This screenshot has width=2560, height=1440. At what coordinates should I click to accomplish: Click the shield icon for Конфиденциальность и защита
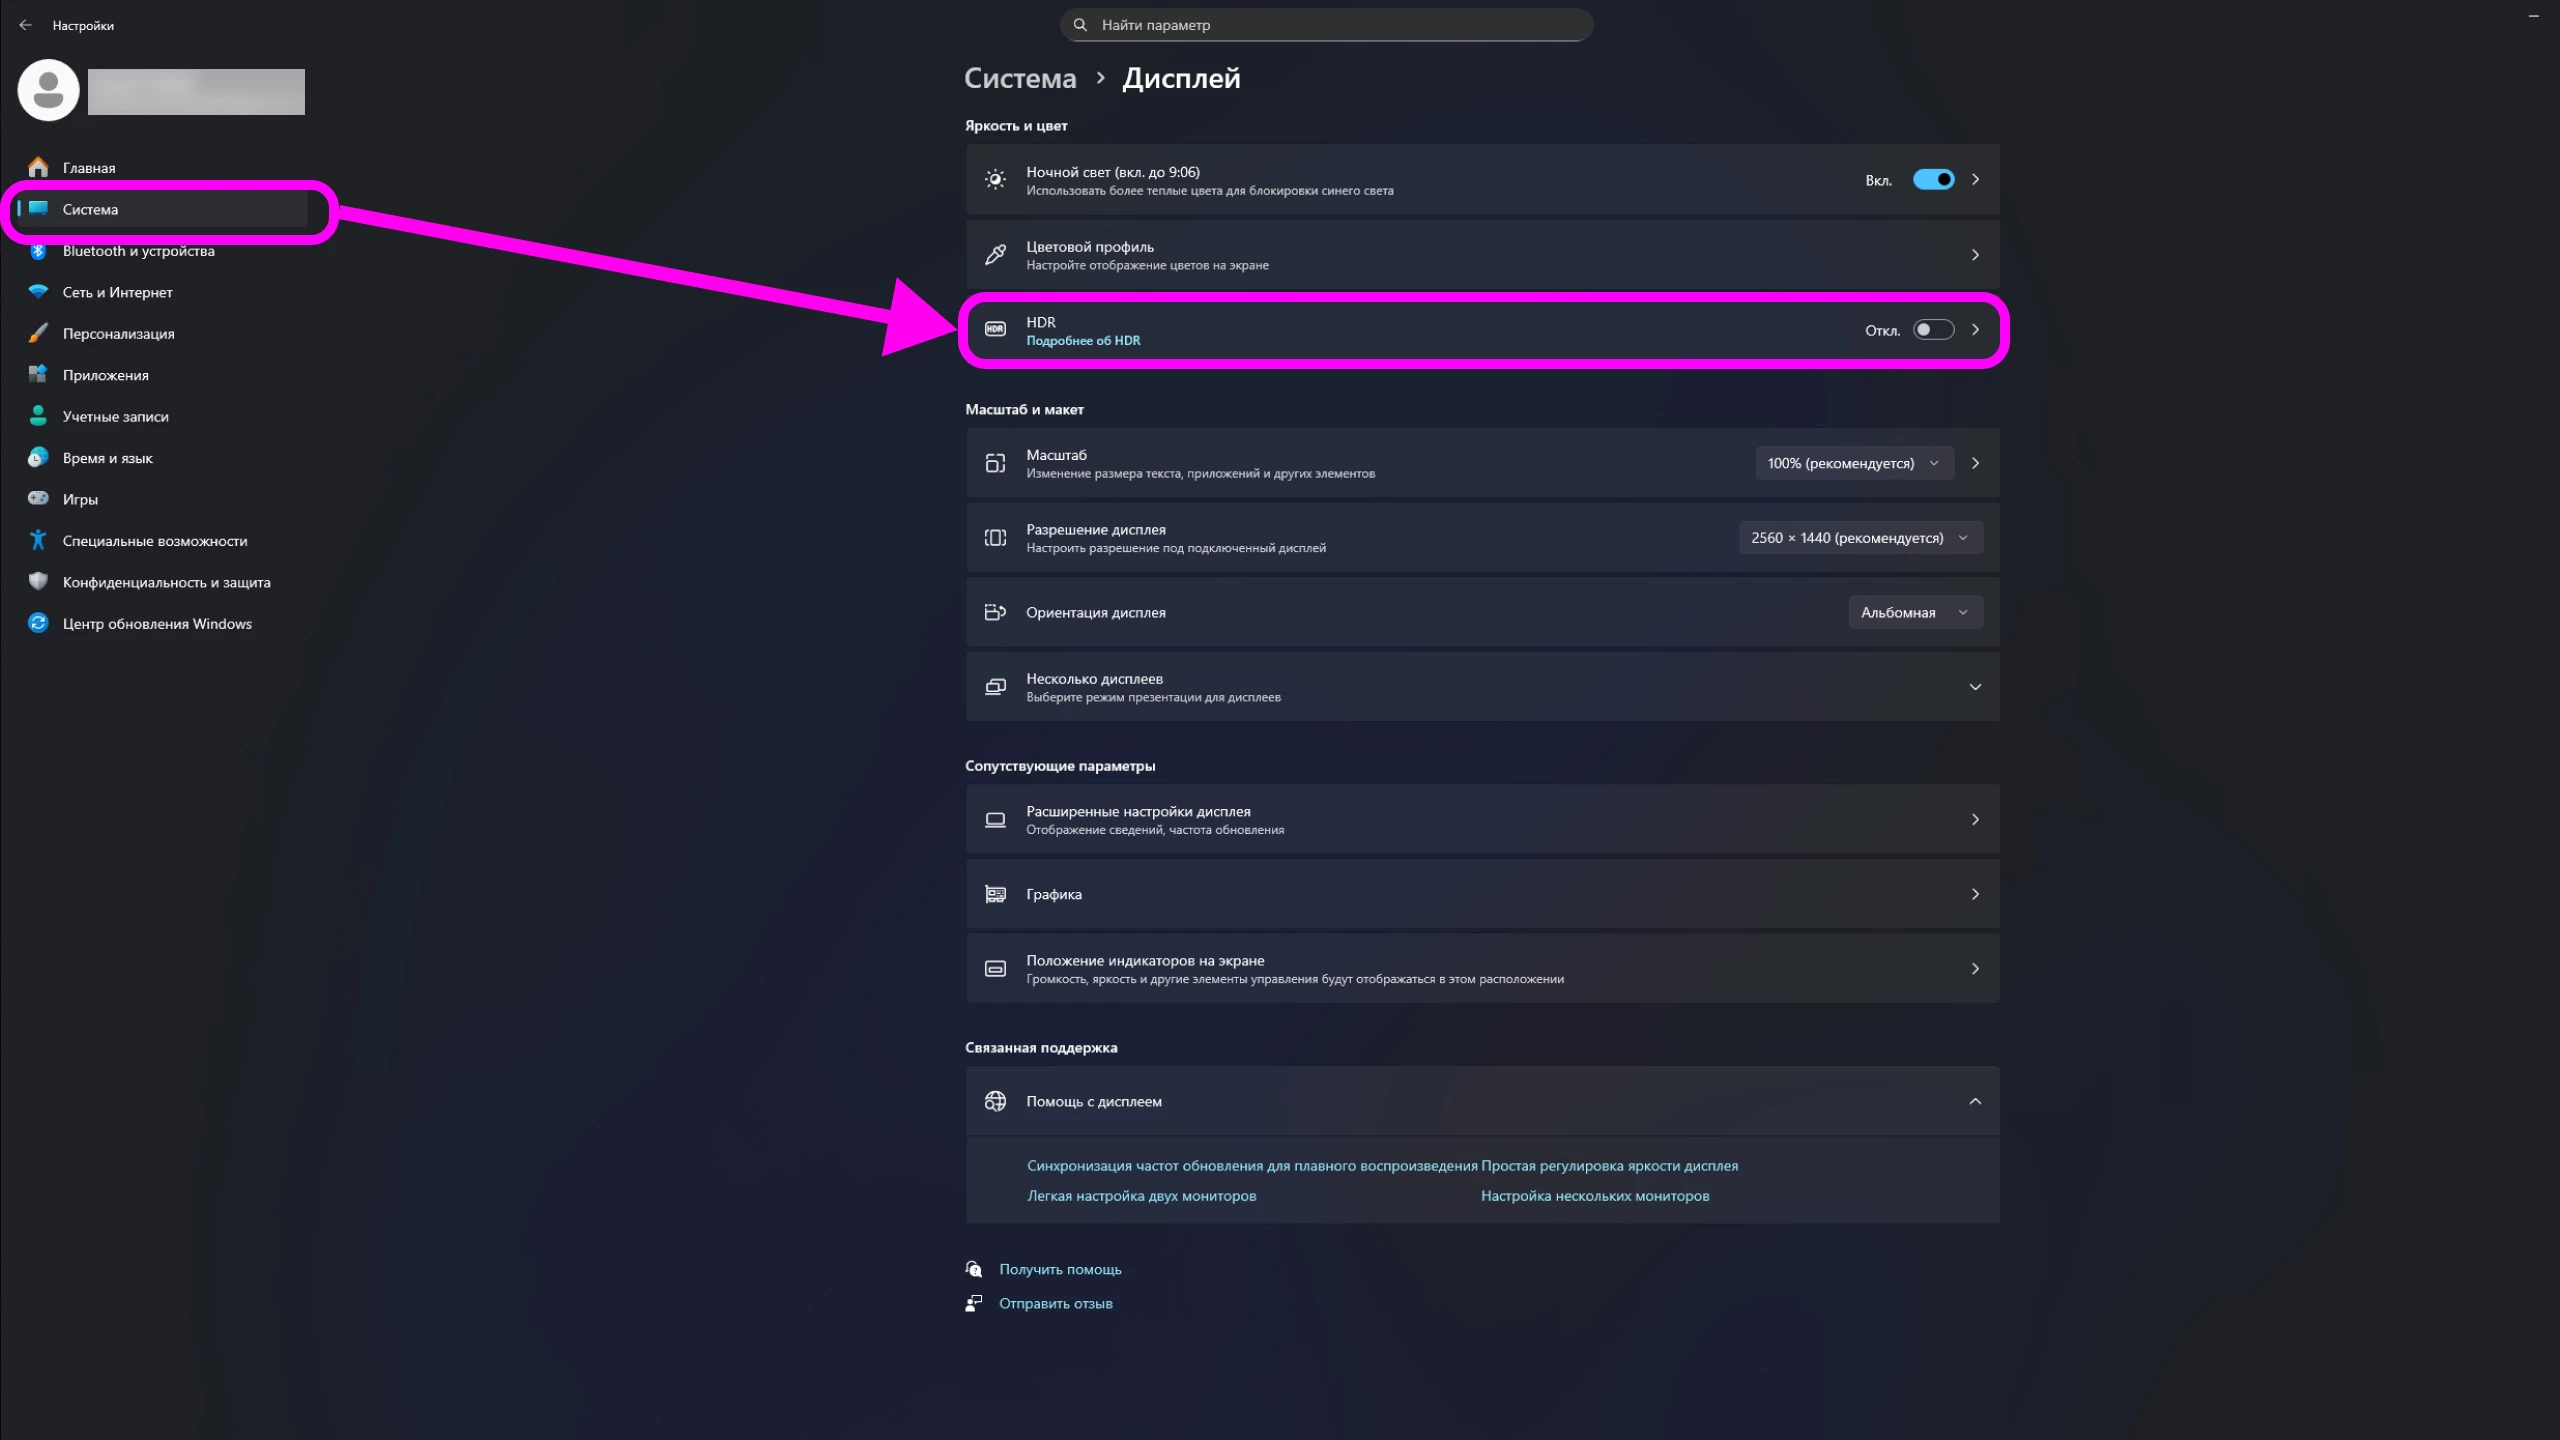(x=38, y=581)
